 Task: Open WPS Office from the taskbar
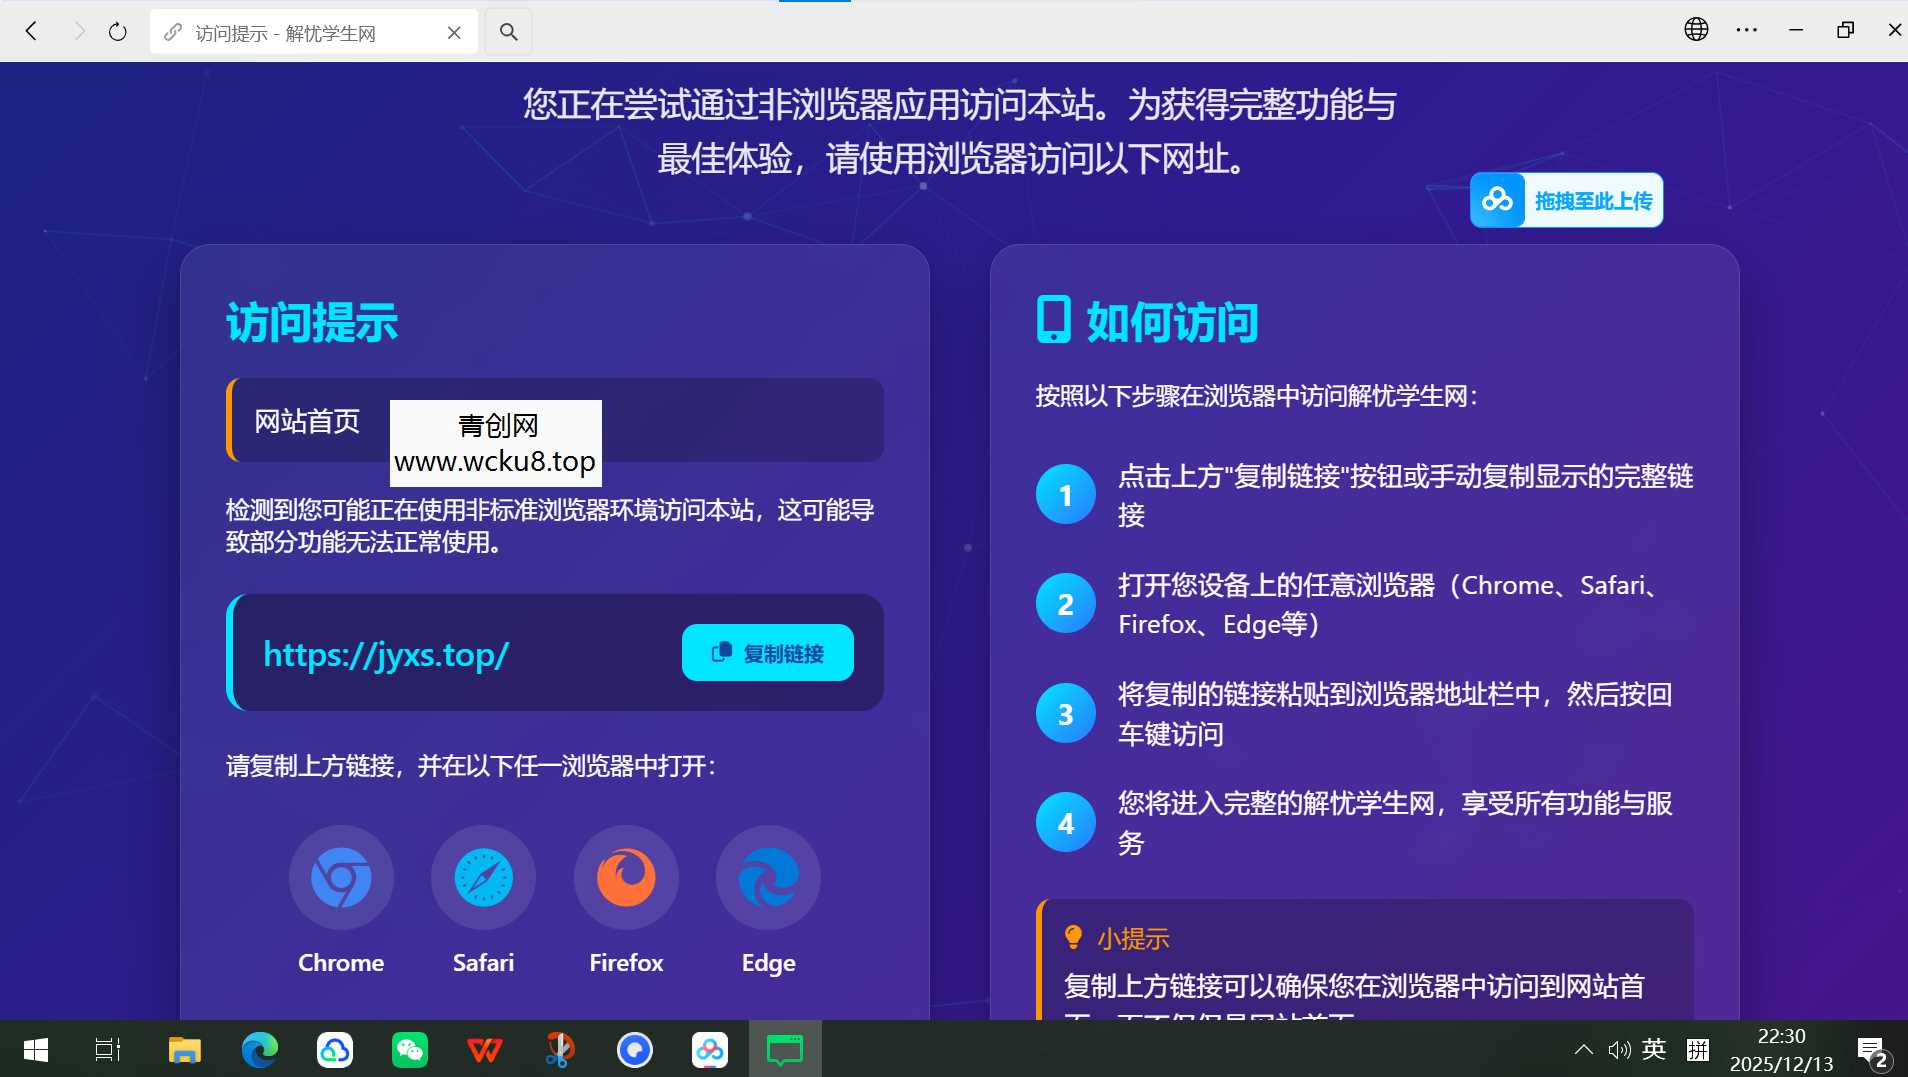(x=484, y=1049)
